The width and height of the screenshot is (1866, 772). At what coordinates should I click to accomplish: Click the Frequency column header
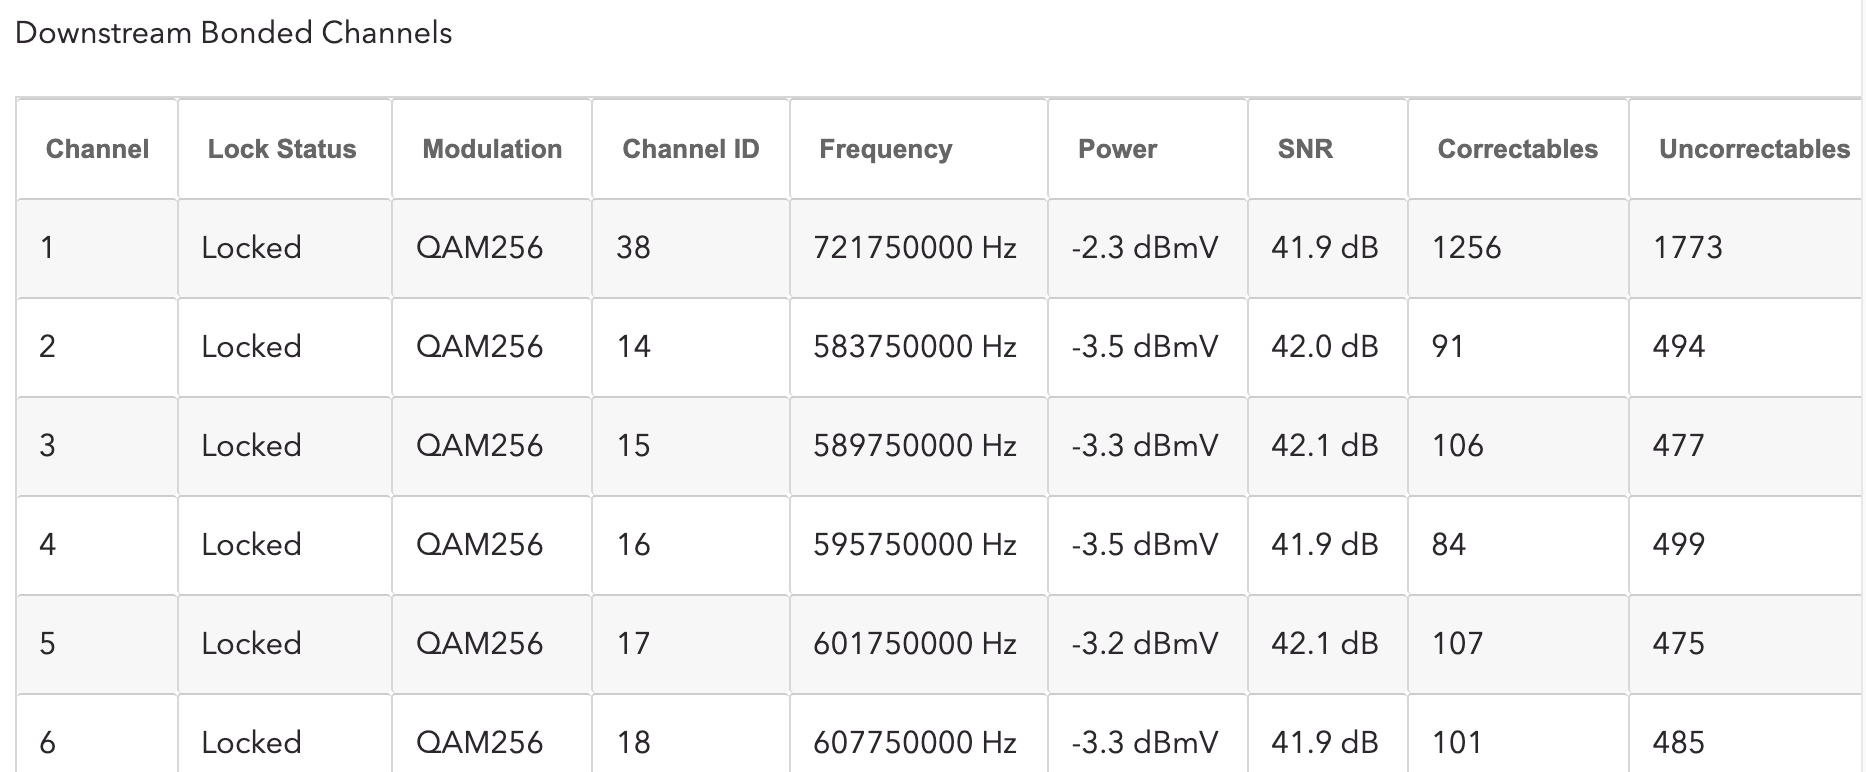[x=885, y=149]
